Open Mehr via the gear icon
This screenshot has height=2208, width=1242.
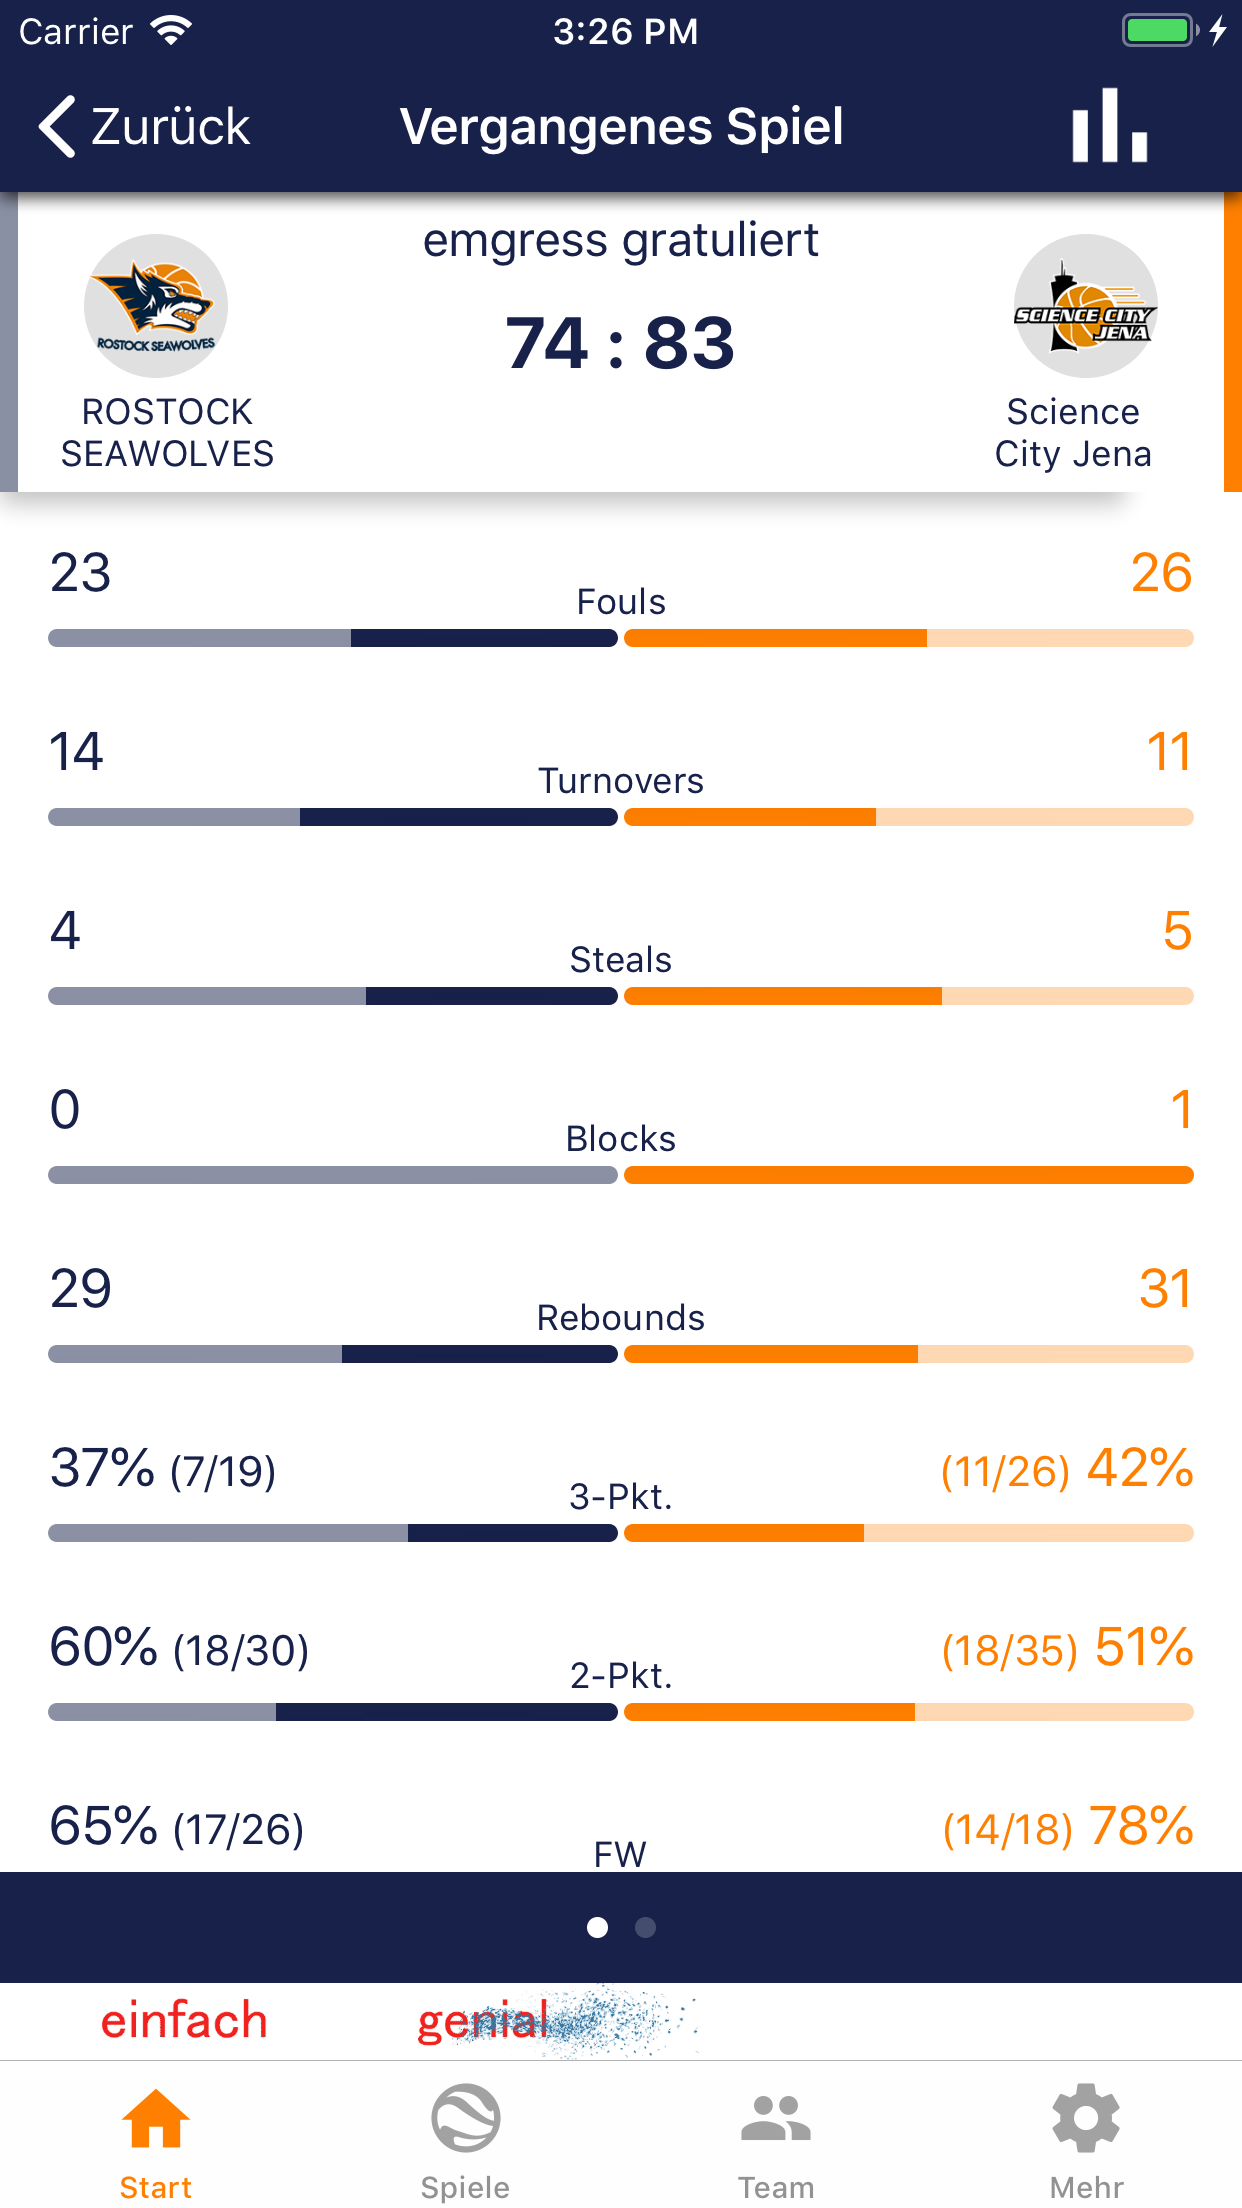(1086, 2118)
